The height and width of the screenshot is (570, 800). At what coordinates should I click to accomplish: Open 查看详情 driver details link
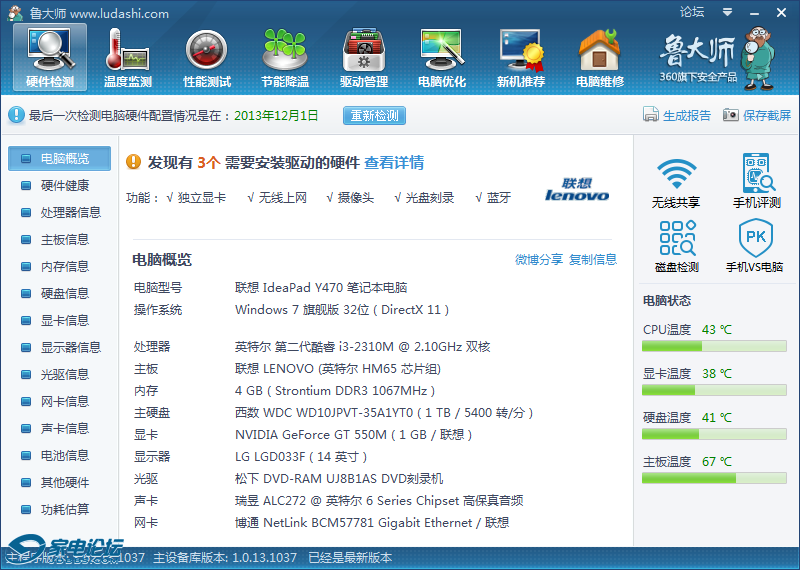click(x=394, y=162)
